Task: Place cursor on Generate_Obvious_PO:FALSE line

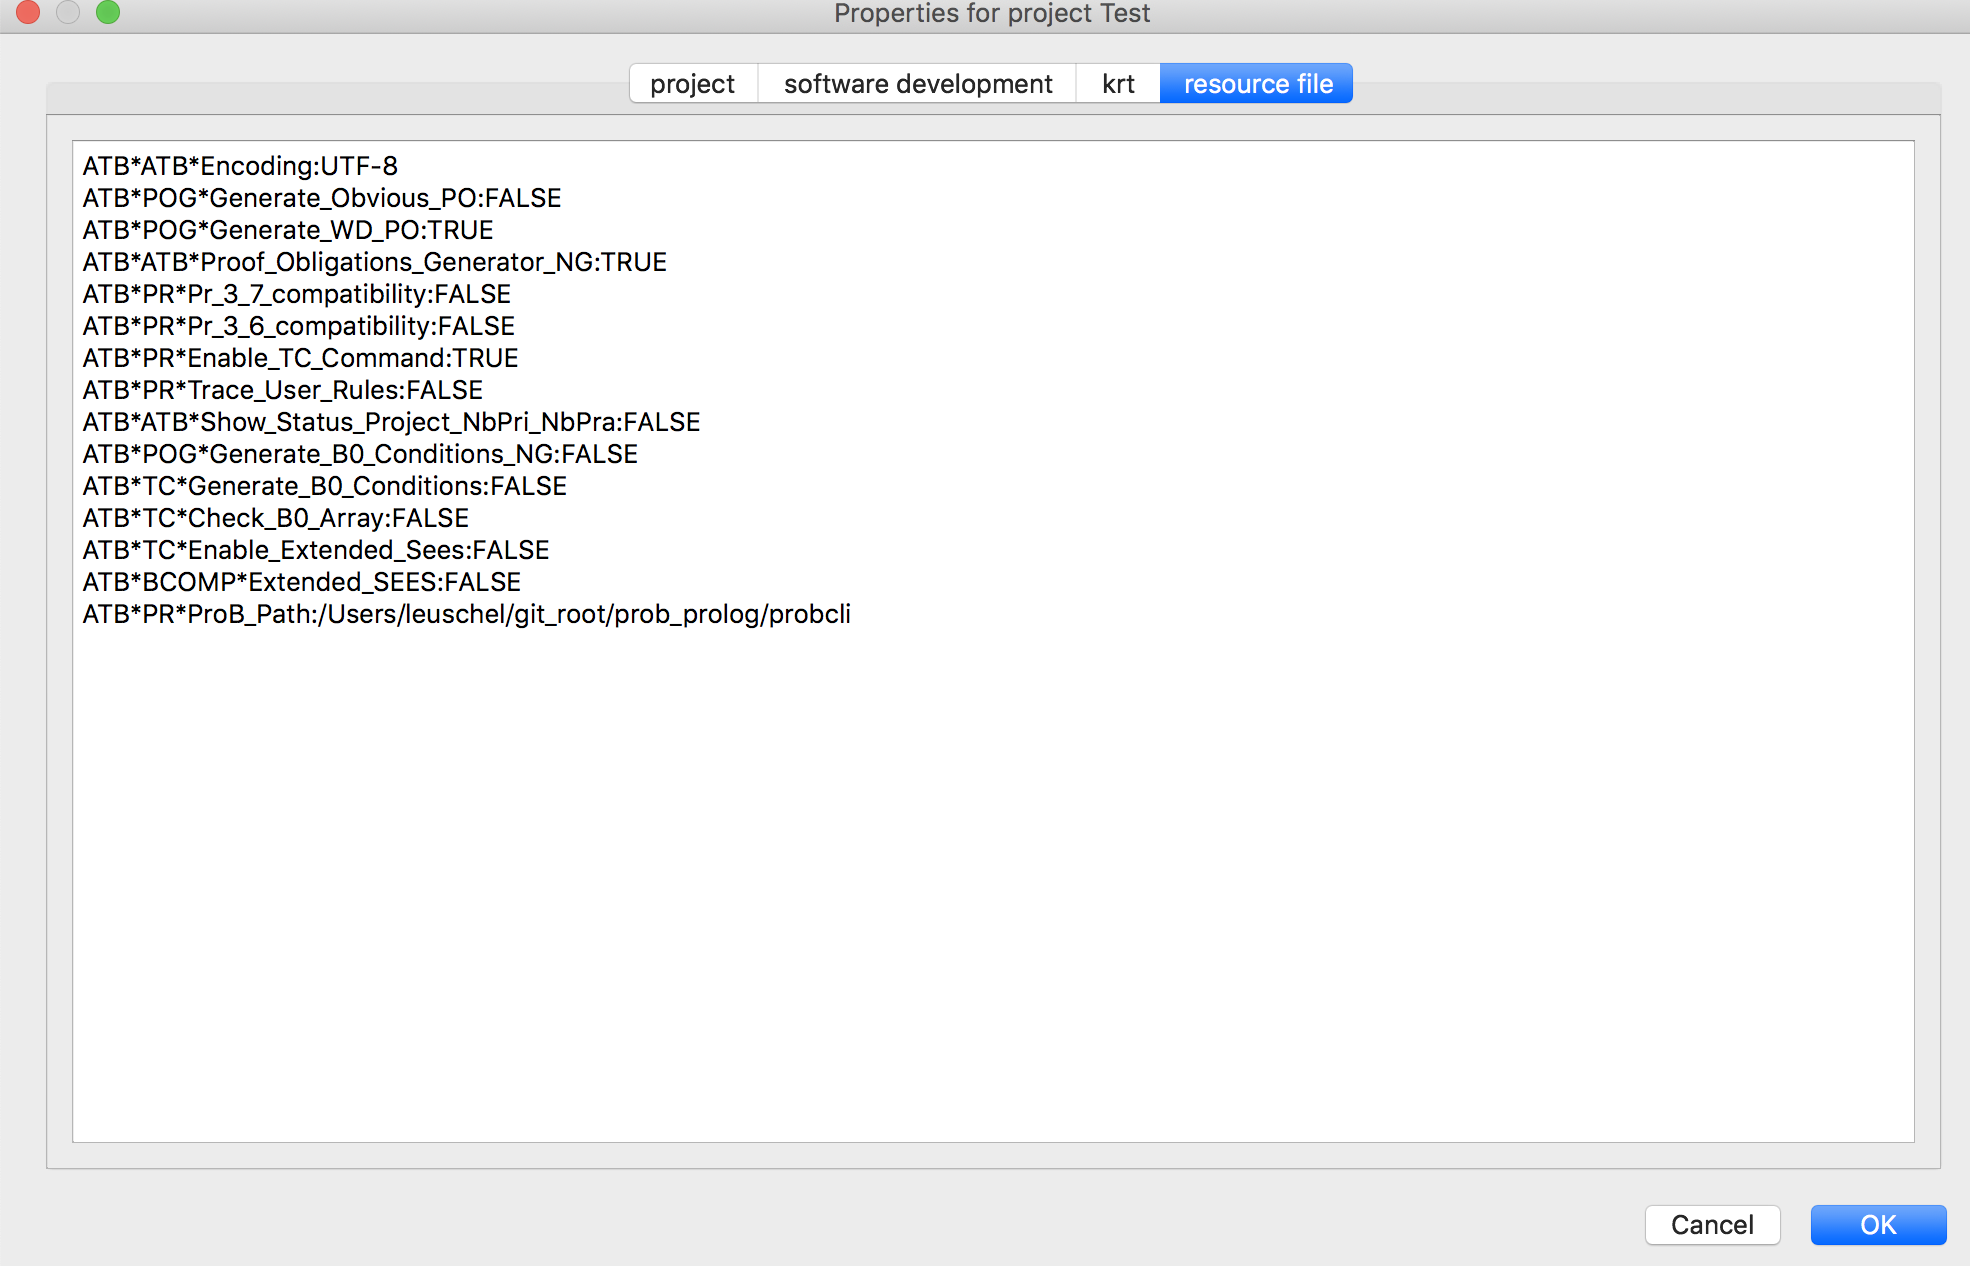Action: 322,198
